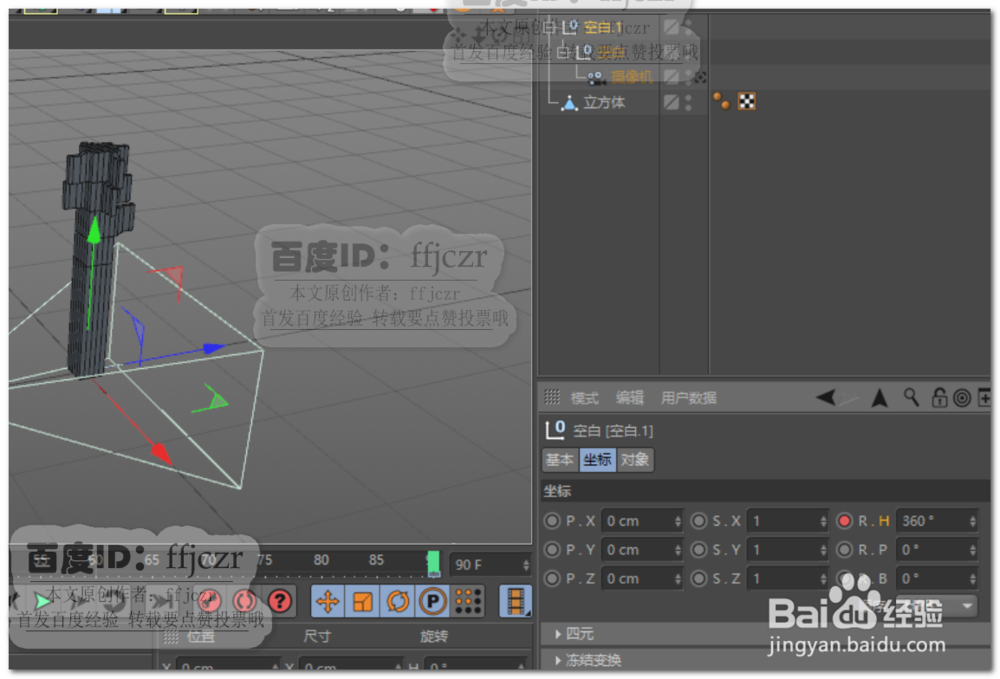This screenshot has width=1000, height=679.
Task: Click the null icon beside 空白.1
Action: [568, 27]
